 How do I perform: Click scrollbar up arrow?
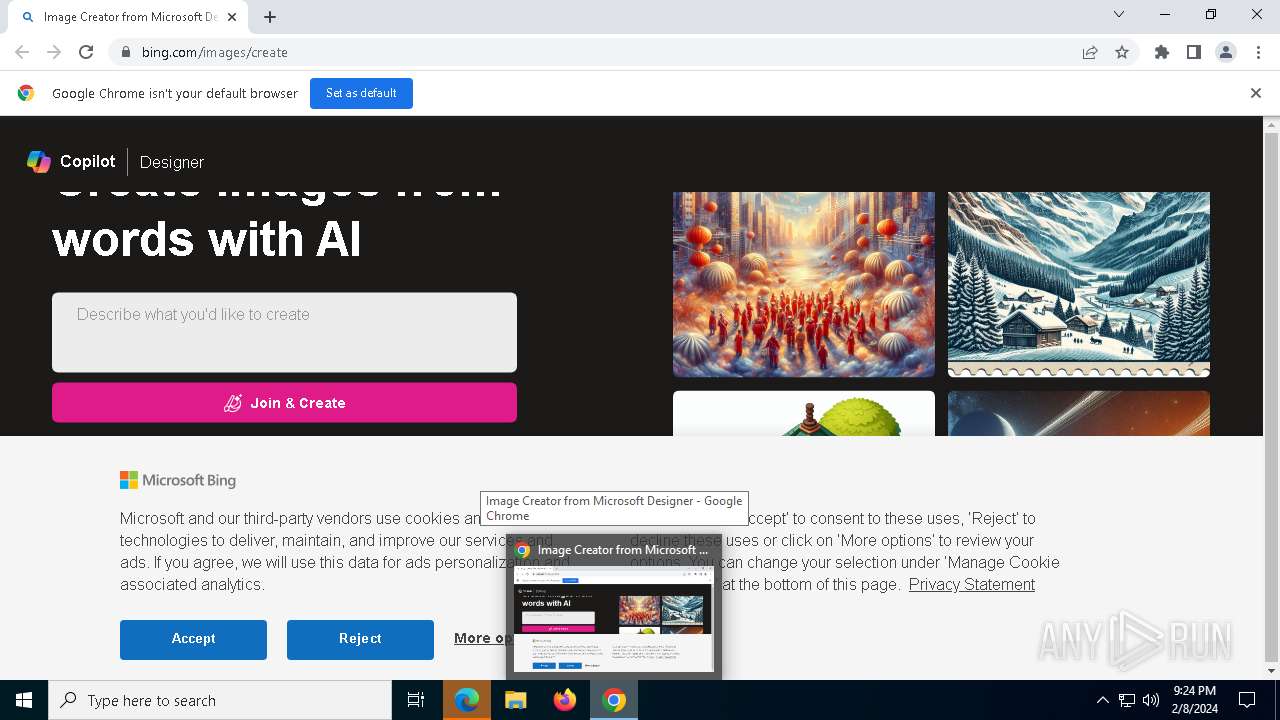(x=1271, y=124)
